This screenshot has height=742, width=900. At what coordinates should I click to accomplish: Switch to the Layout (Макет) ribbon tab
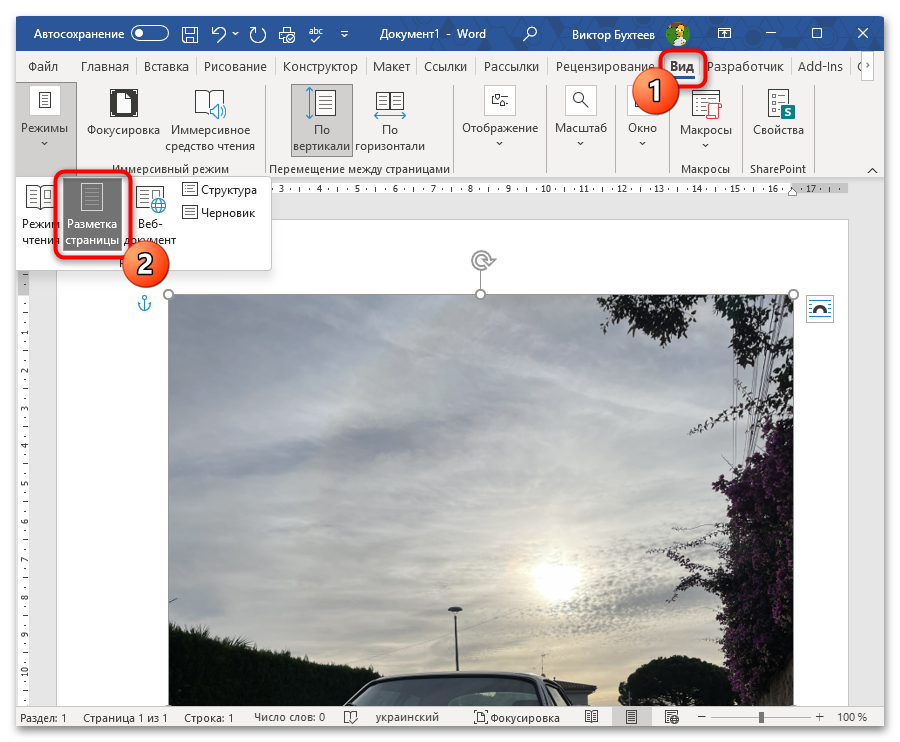tap(391, 67)
